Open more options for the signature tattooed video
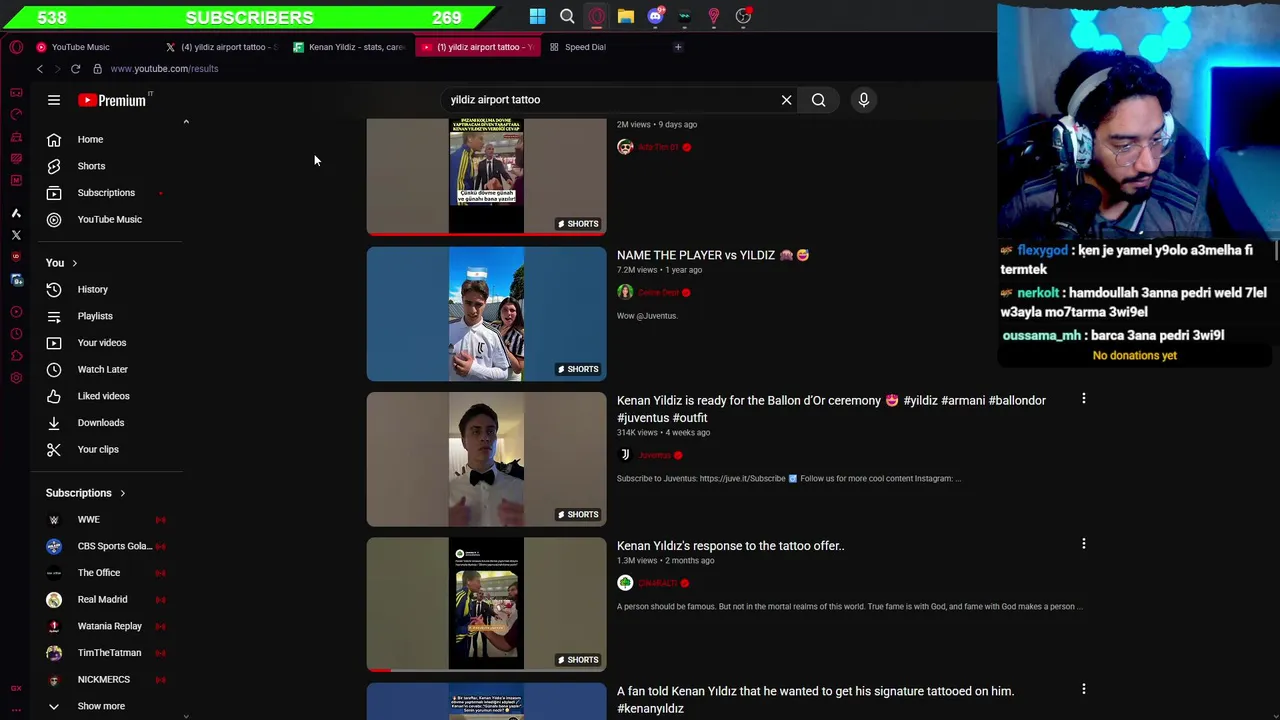The height and width of the screenshot is (720, 1280). [1083, 689]
